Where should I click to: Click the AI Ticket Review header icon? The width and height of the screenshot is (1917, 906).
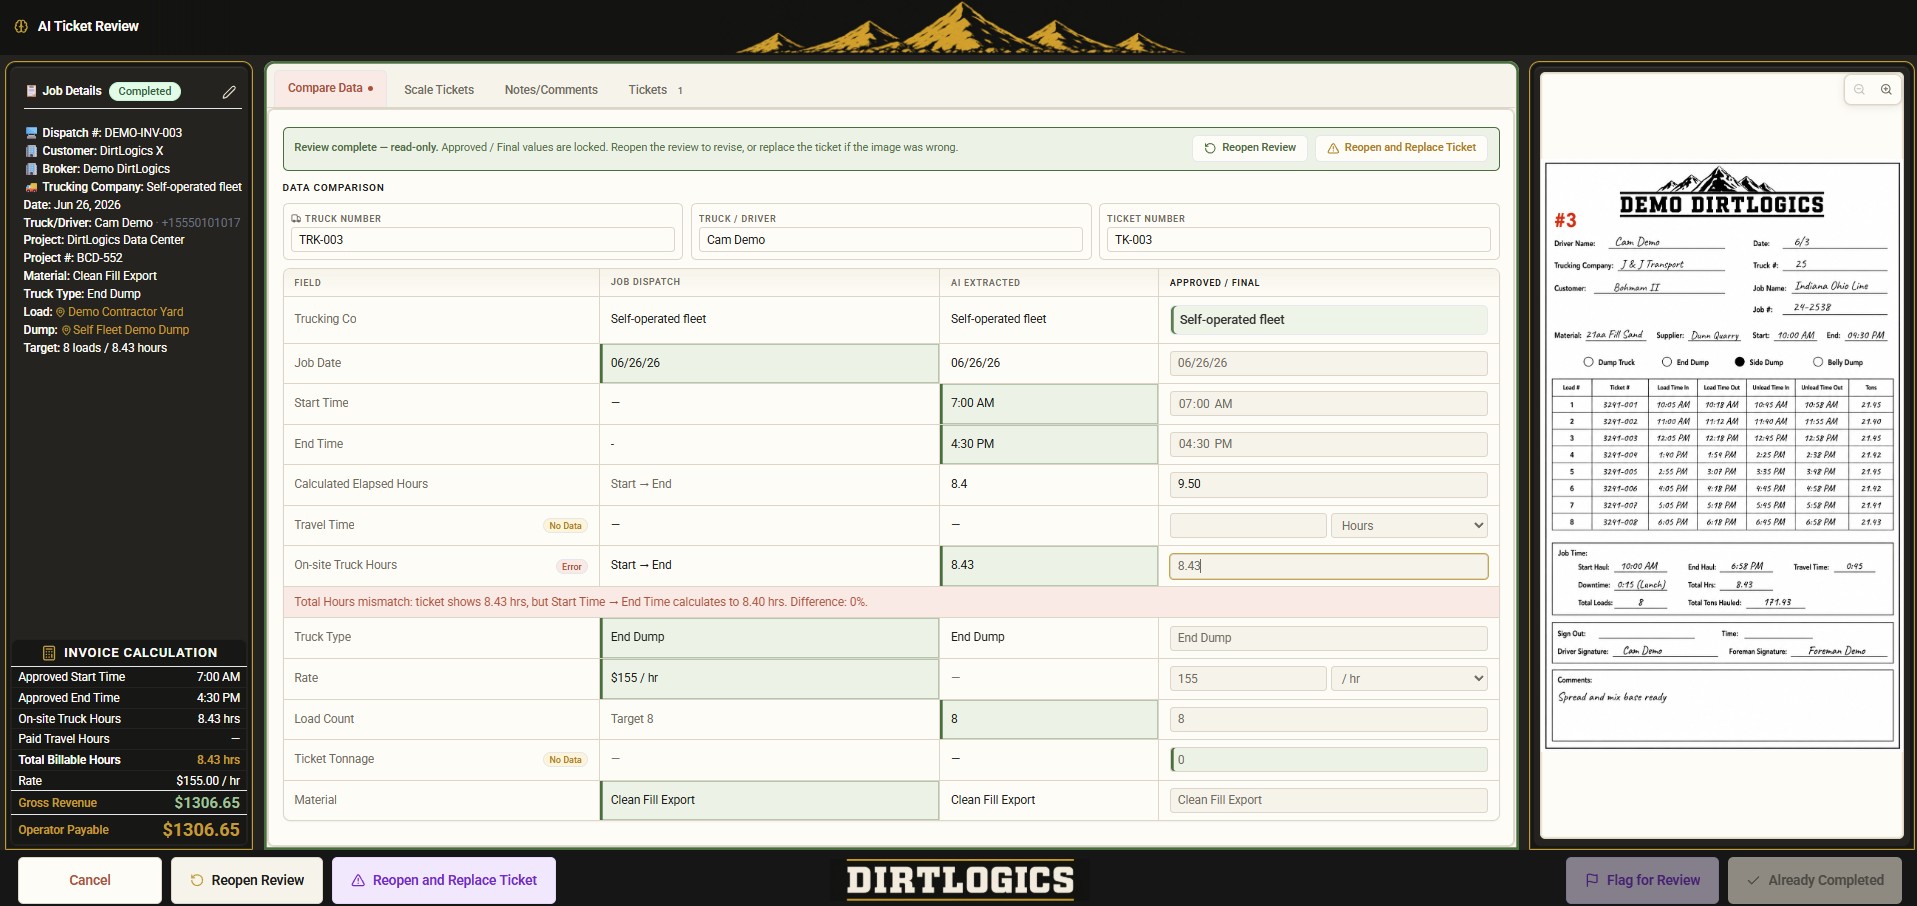click(21, 26)
